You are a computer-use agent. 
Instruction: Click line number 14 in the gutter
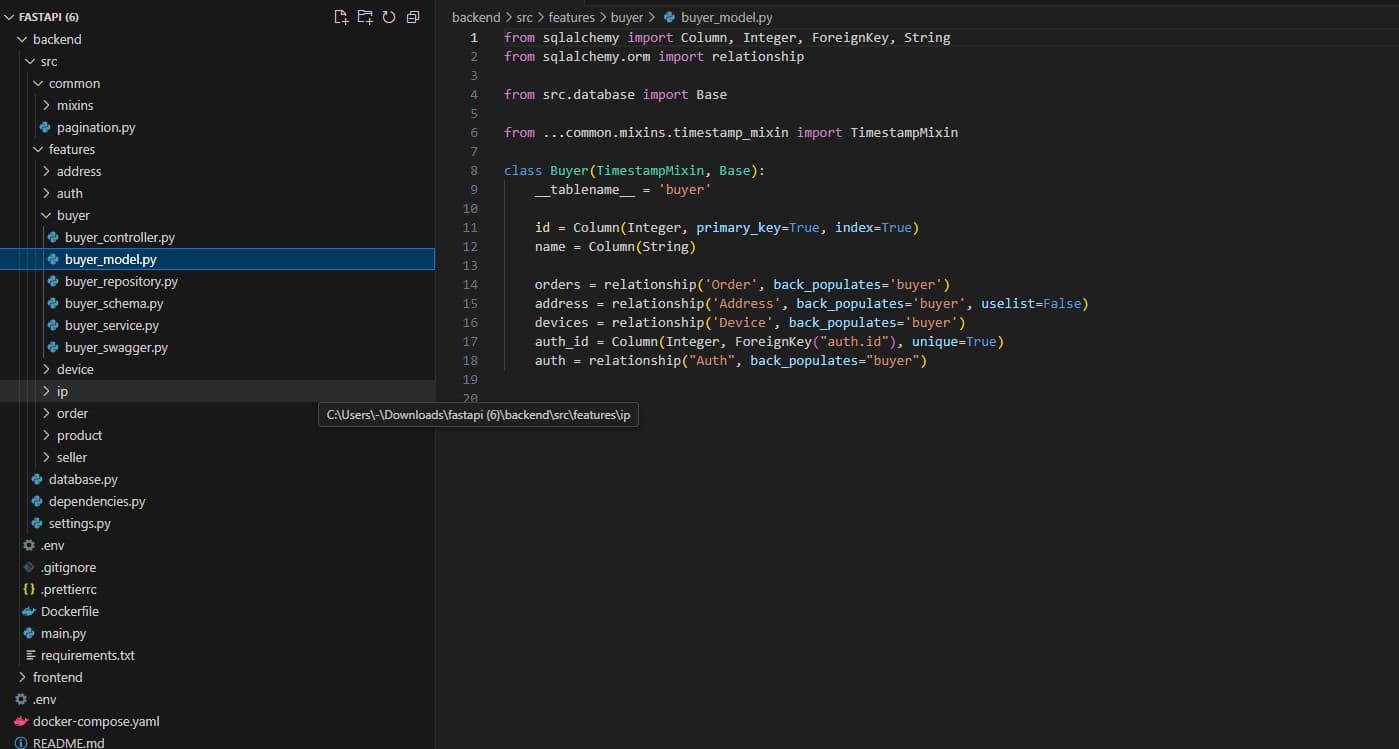(x=471, y=284)
